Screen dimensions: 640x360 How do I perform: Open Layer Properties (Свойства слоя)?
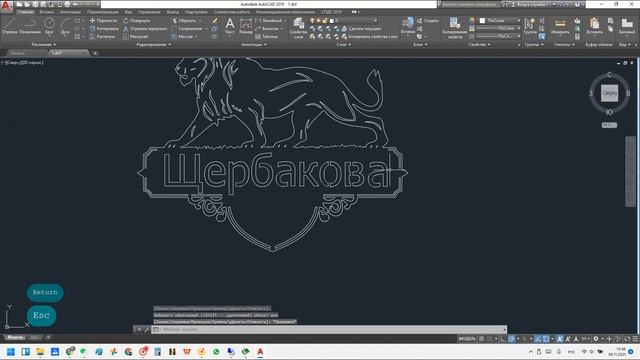pyautogui.click(x=298, y=28)
